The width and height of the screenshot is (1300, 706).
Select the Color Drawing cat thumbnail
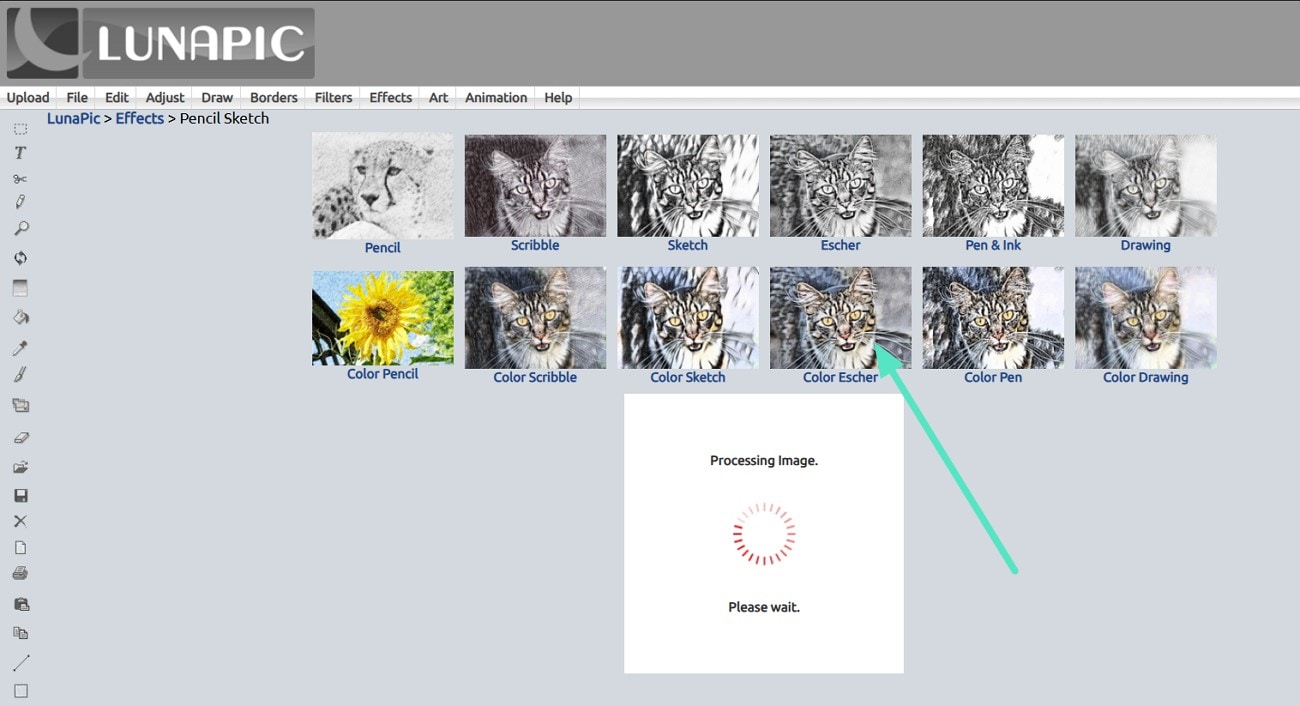click(x=1146, y=317)
